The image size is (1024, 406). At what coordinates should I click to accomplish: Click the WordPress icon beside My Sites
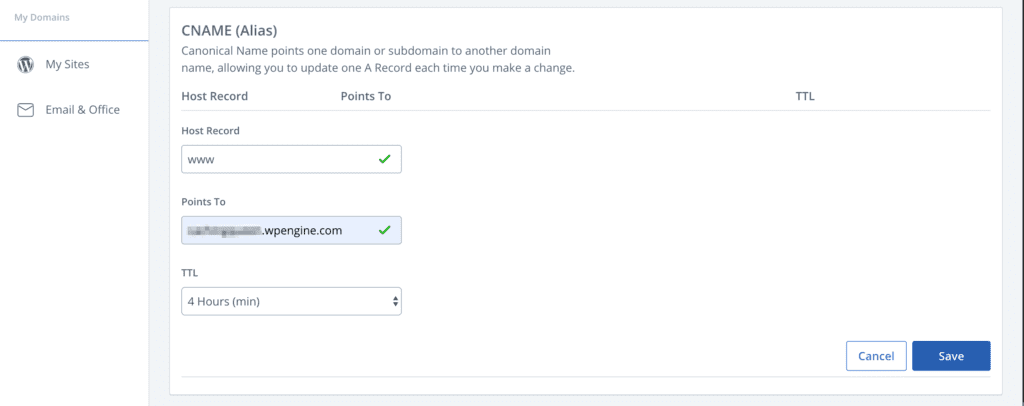26,65
